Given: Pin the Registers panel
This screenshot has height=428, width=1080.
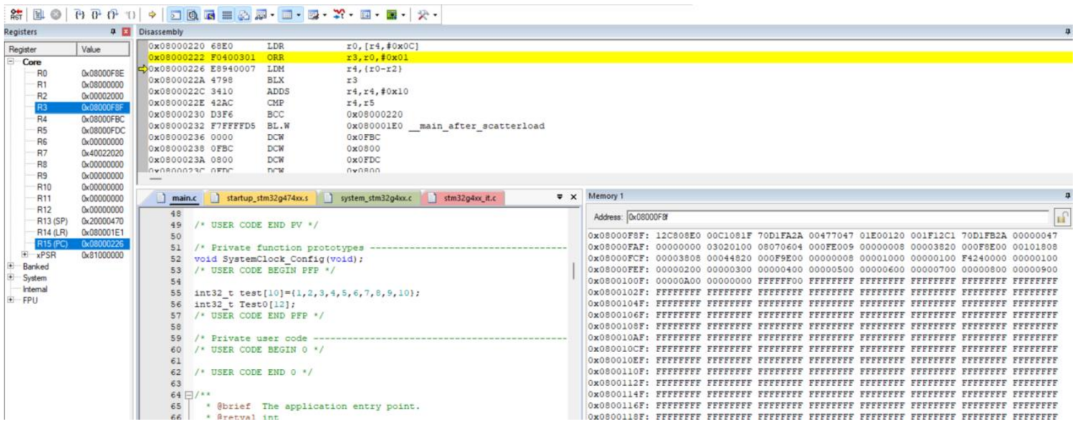Looking at the screenshot, I should (x=113, y=32).
